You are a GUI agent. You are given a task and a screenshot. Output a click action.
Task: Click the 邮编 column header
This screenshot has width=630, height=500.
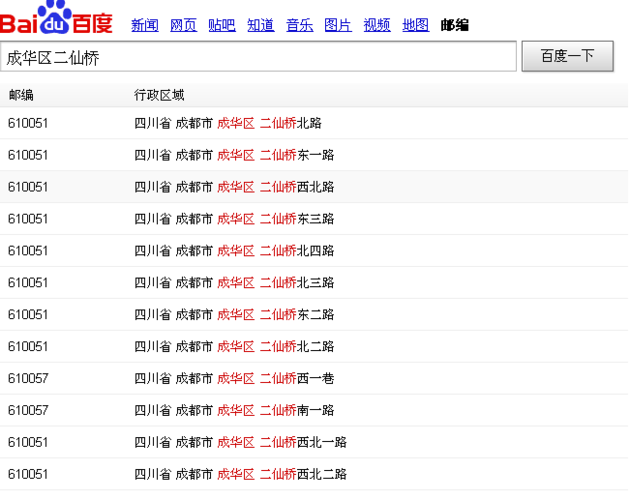point(21,95)
